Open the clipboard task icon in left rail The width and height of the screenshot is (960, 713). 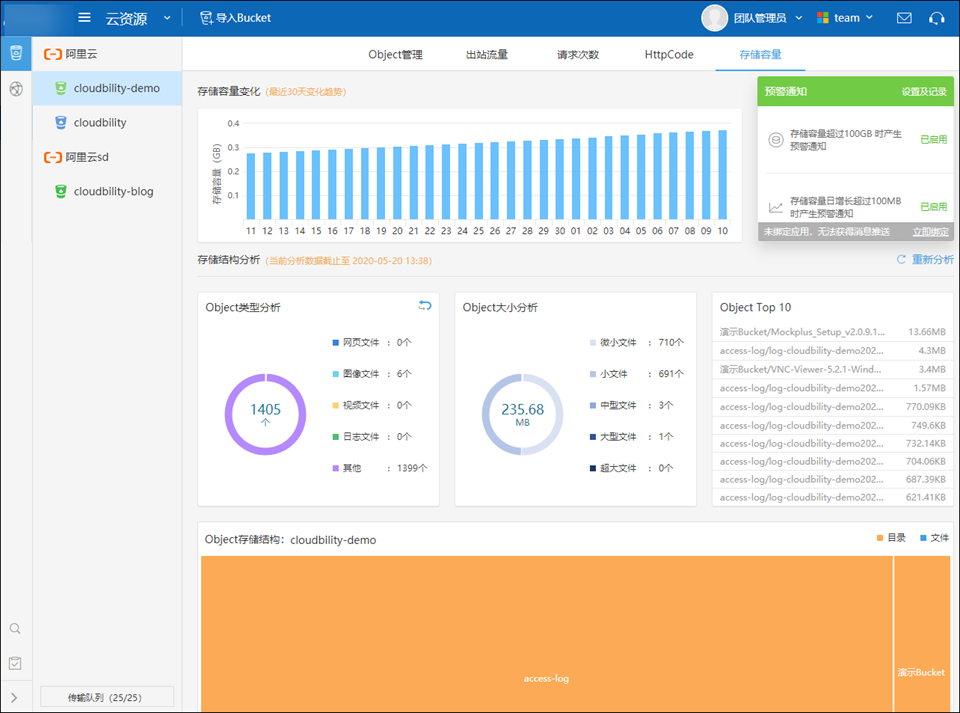pyautogui.click(x=15, y=663)
